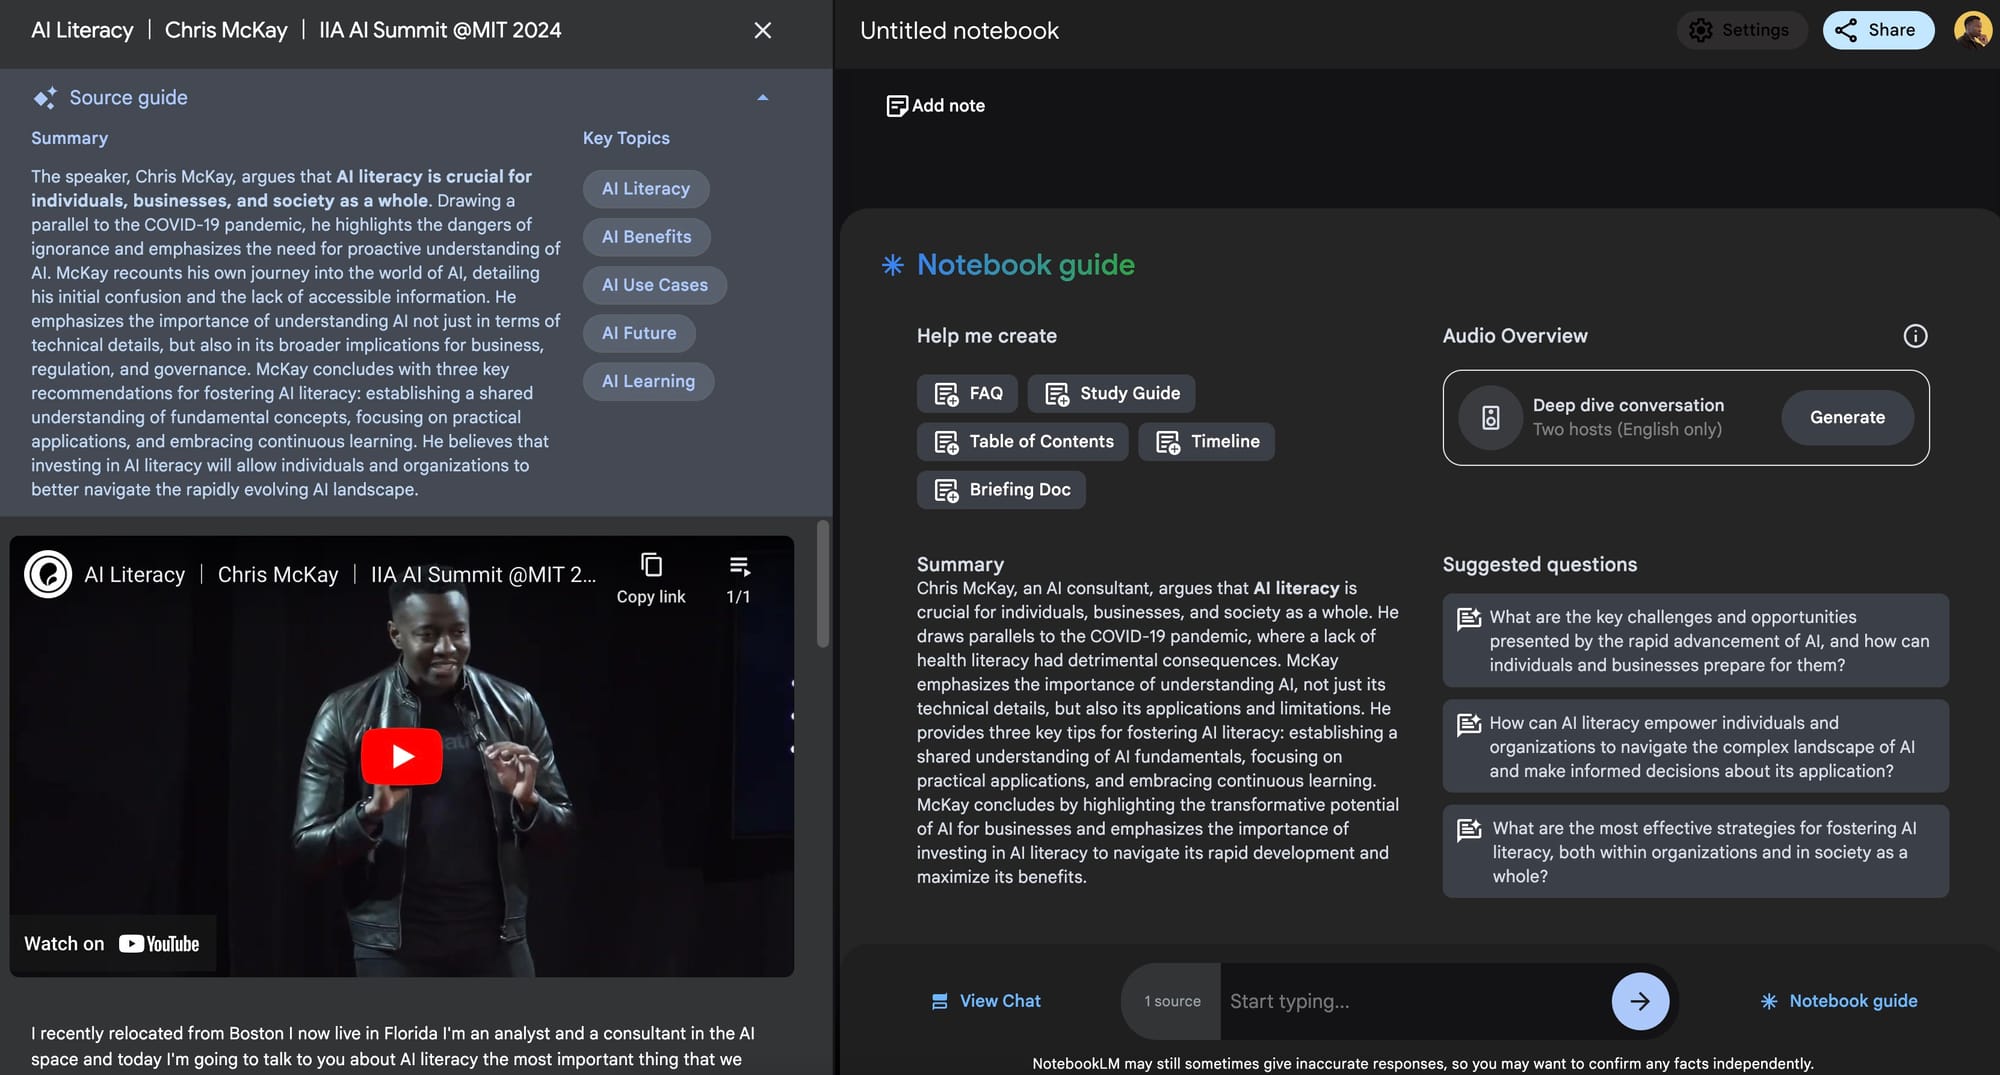
Task: Open Audio Overview info icon
Action: tap(1915, 336)
